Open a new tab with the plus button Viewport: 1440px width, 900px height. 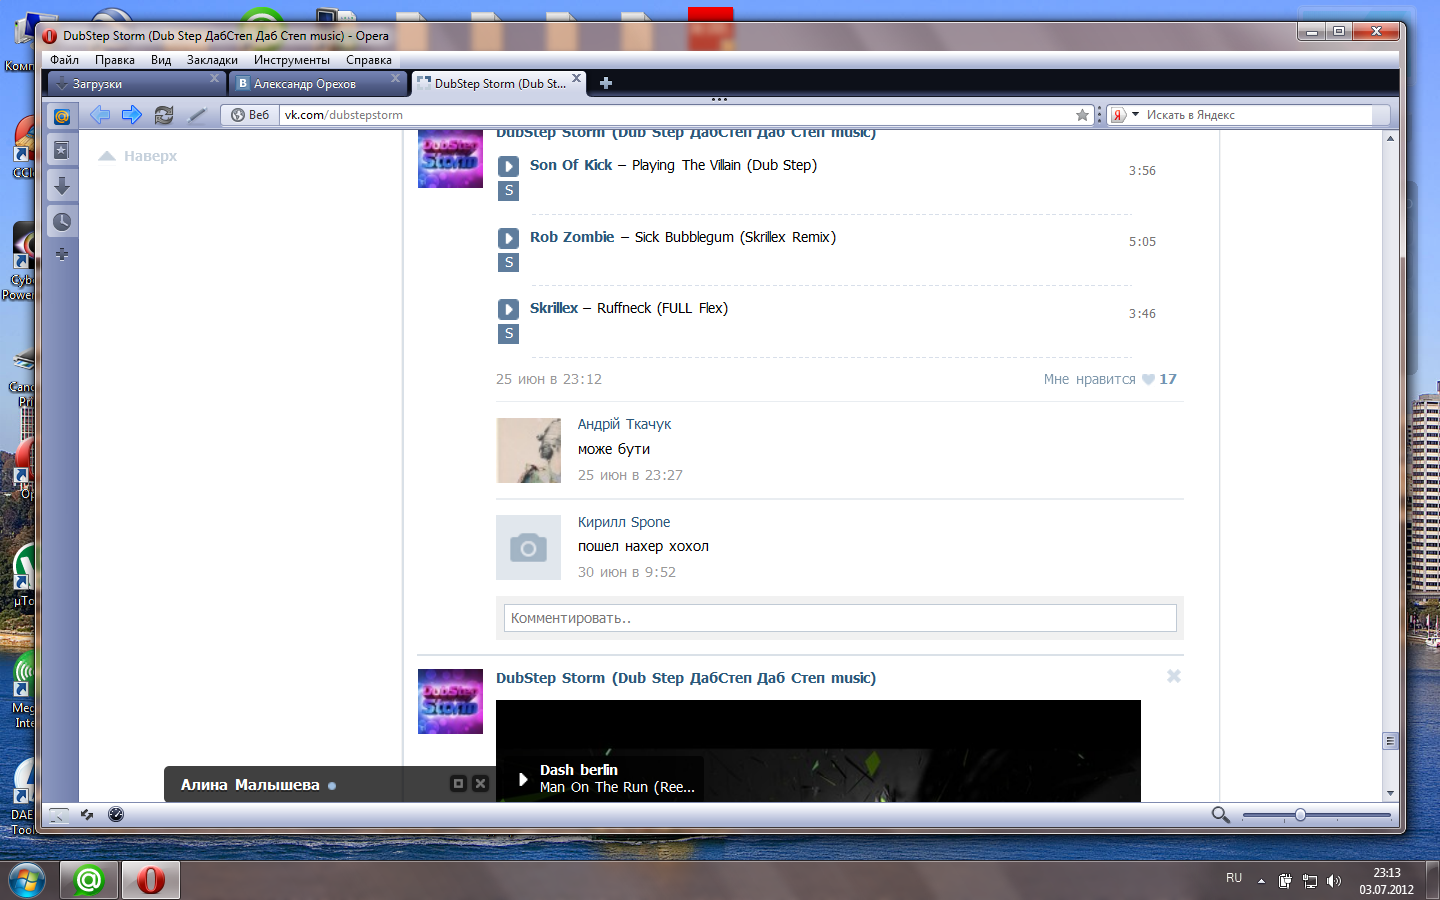coord(605,83)
